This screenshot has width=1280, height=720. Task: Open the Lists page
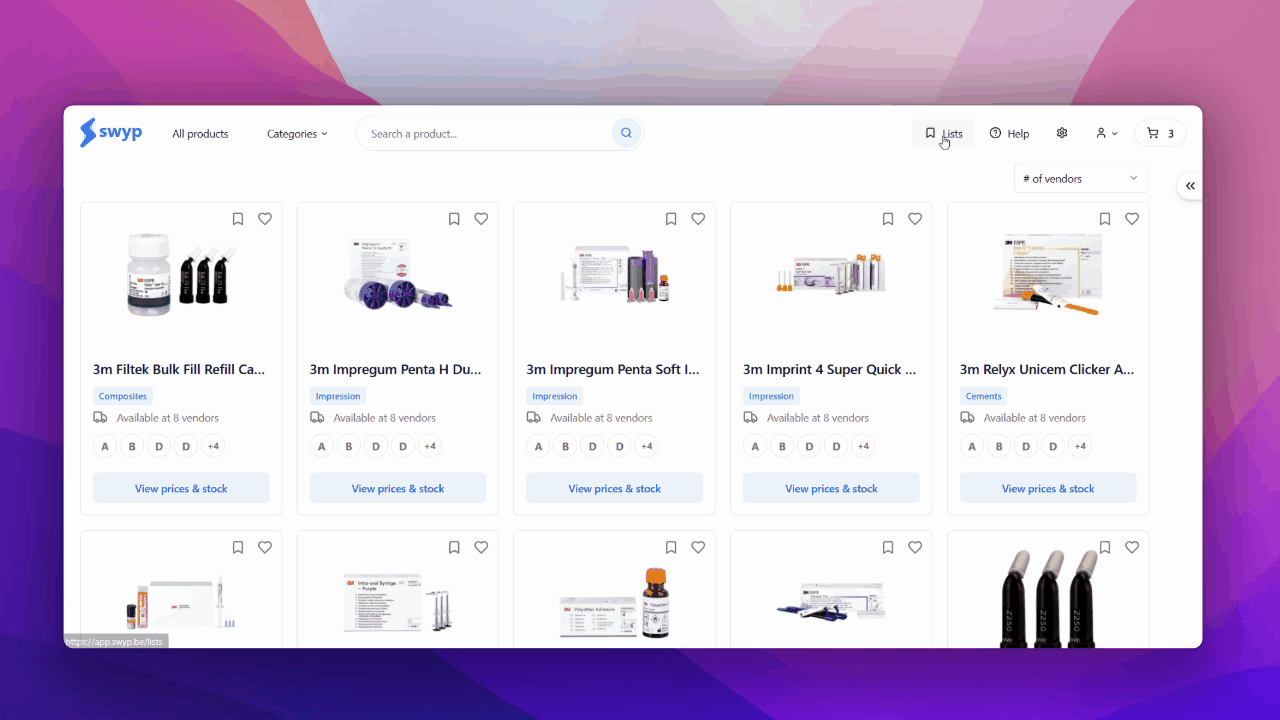(943, 133)
